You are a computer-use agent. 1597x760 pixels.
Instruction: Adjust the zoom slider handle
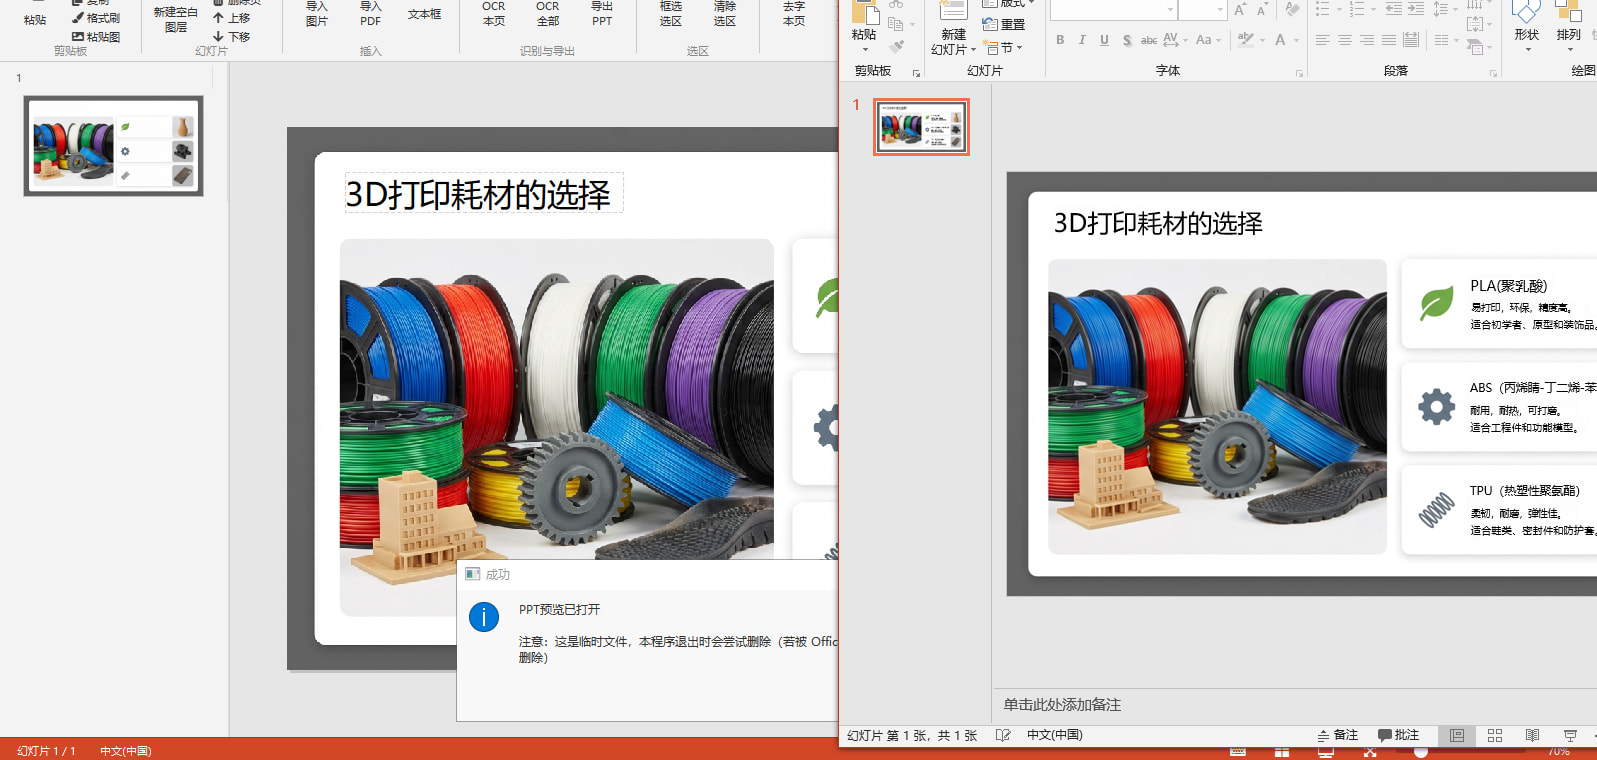tap(1421, 752)
